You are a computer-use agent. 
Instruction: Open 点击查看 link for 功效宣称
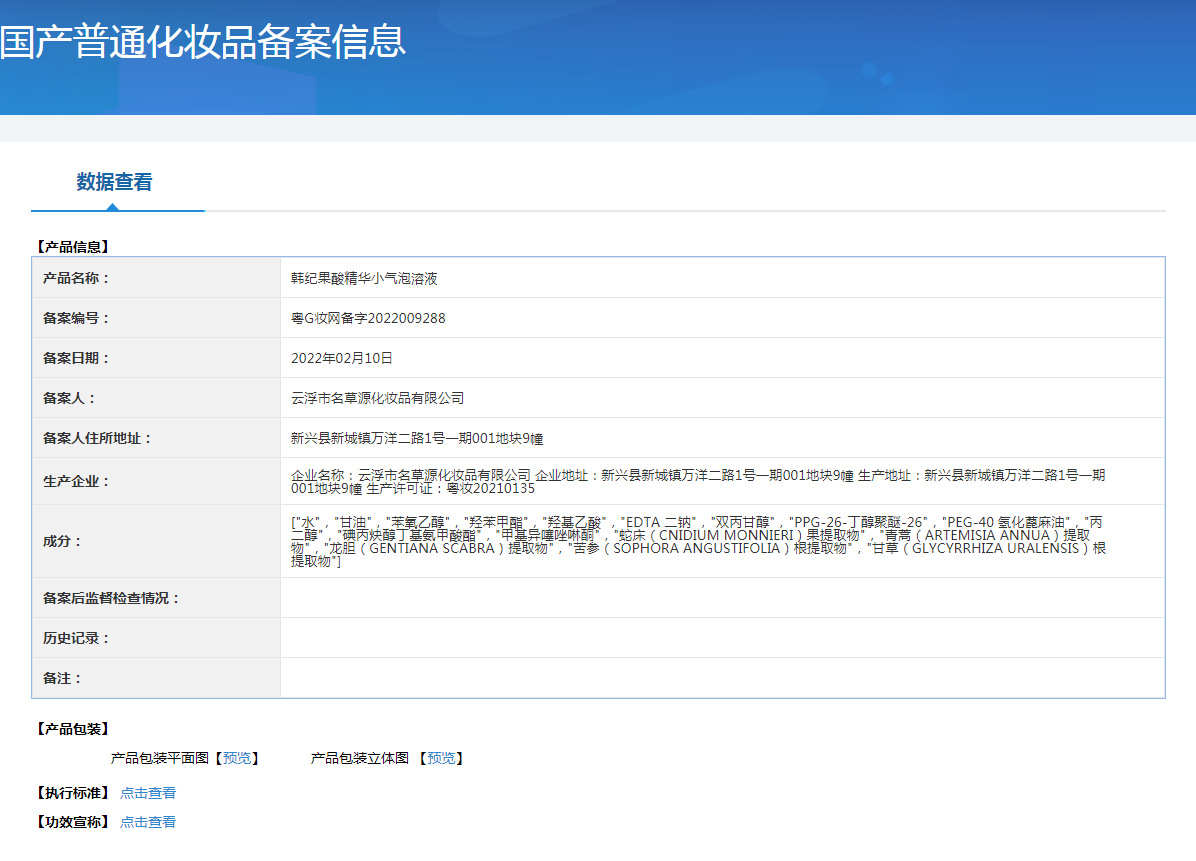(148, 822)
